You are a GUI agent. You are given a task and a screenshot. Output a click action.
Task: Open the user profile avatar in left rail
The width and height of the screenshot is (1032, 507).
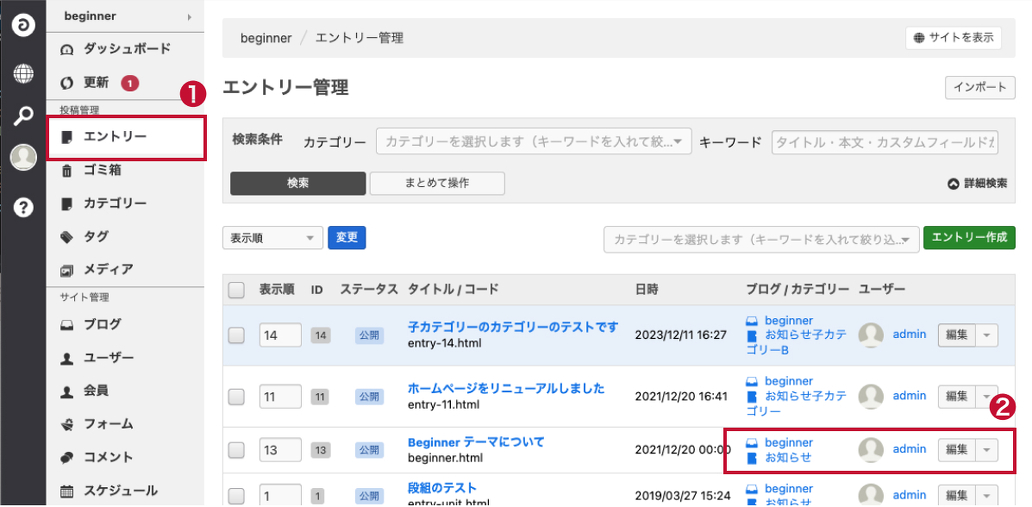[23, 158]
